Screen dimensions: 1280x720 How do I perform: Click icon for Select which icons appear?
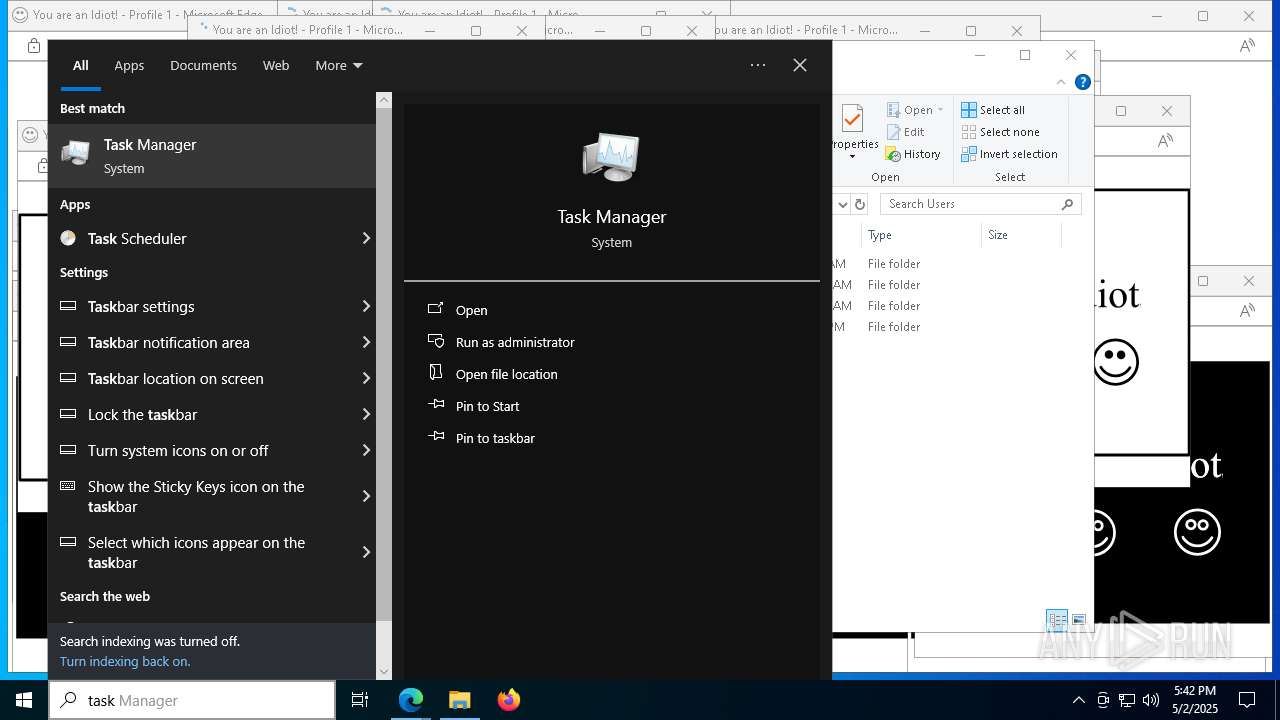pos(68,542)
